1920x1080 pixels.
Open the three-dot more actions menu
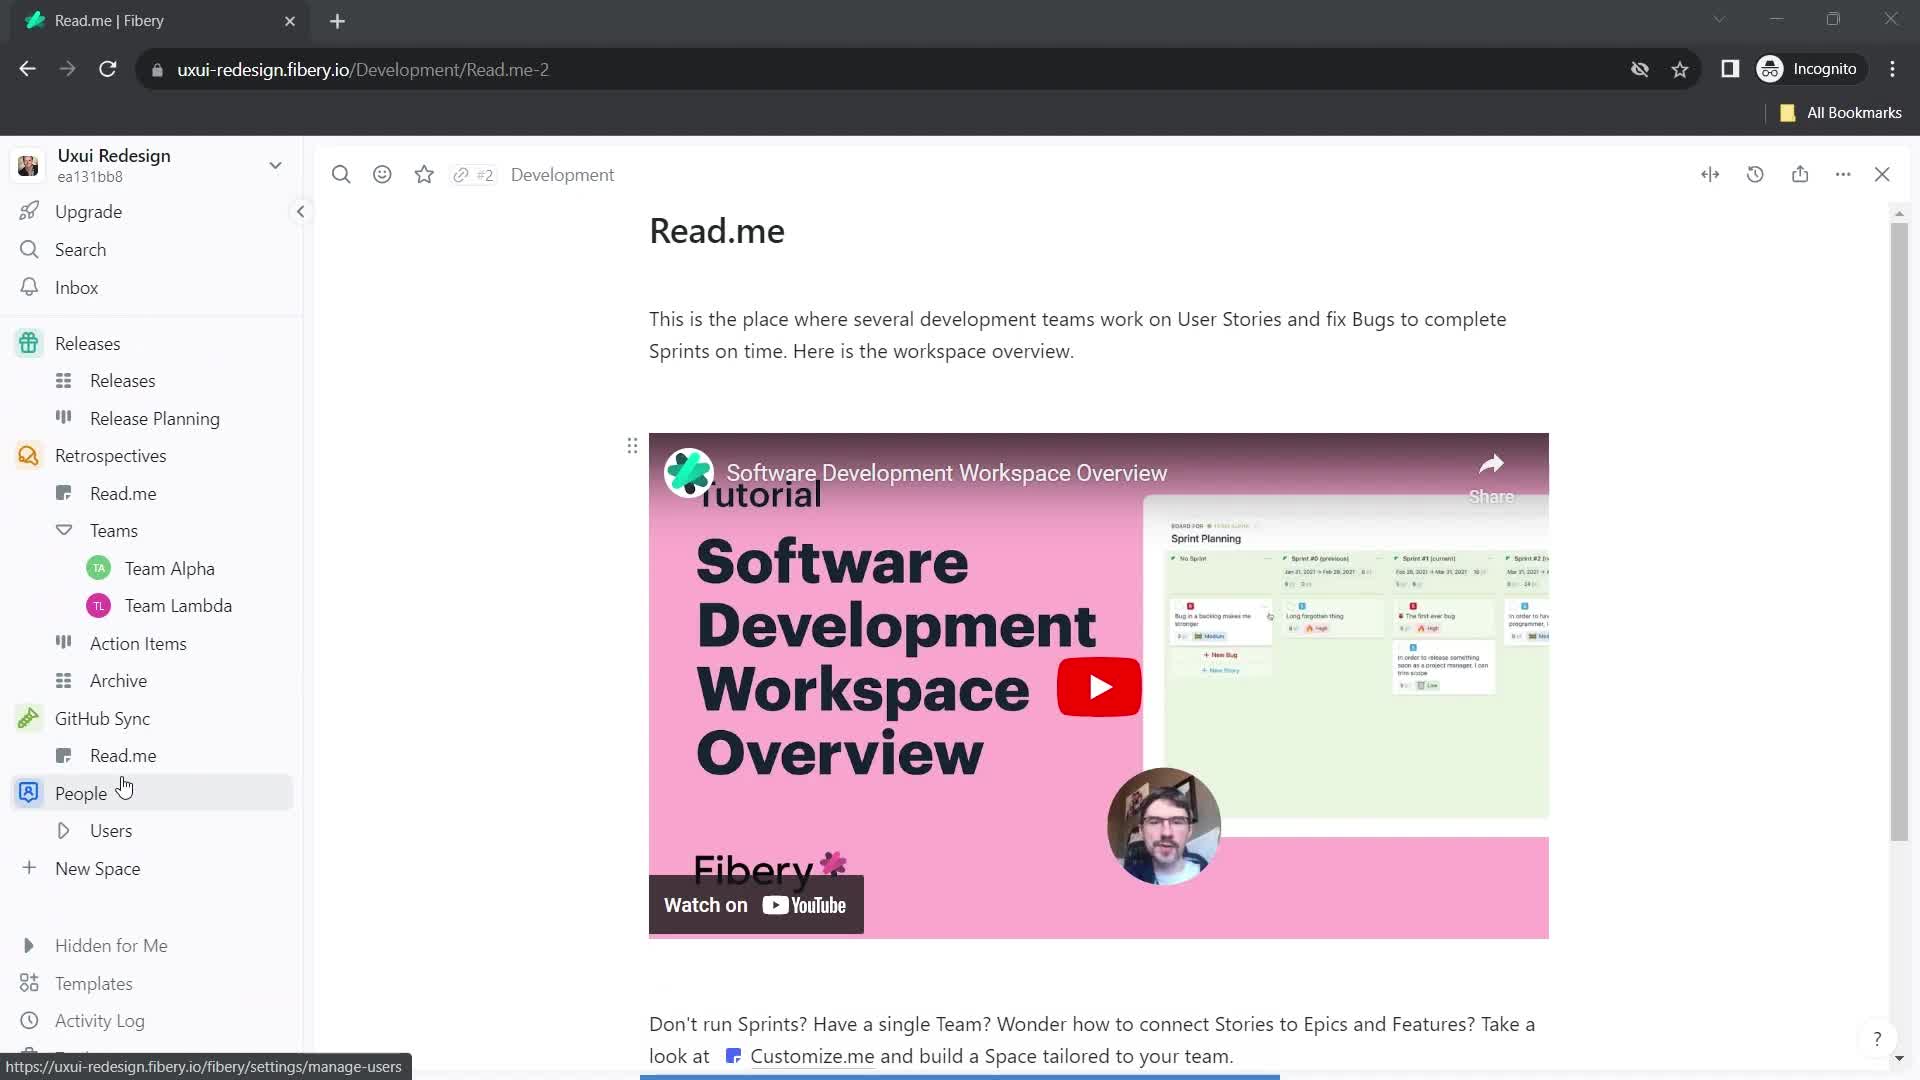[1843, 175]
